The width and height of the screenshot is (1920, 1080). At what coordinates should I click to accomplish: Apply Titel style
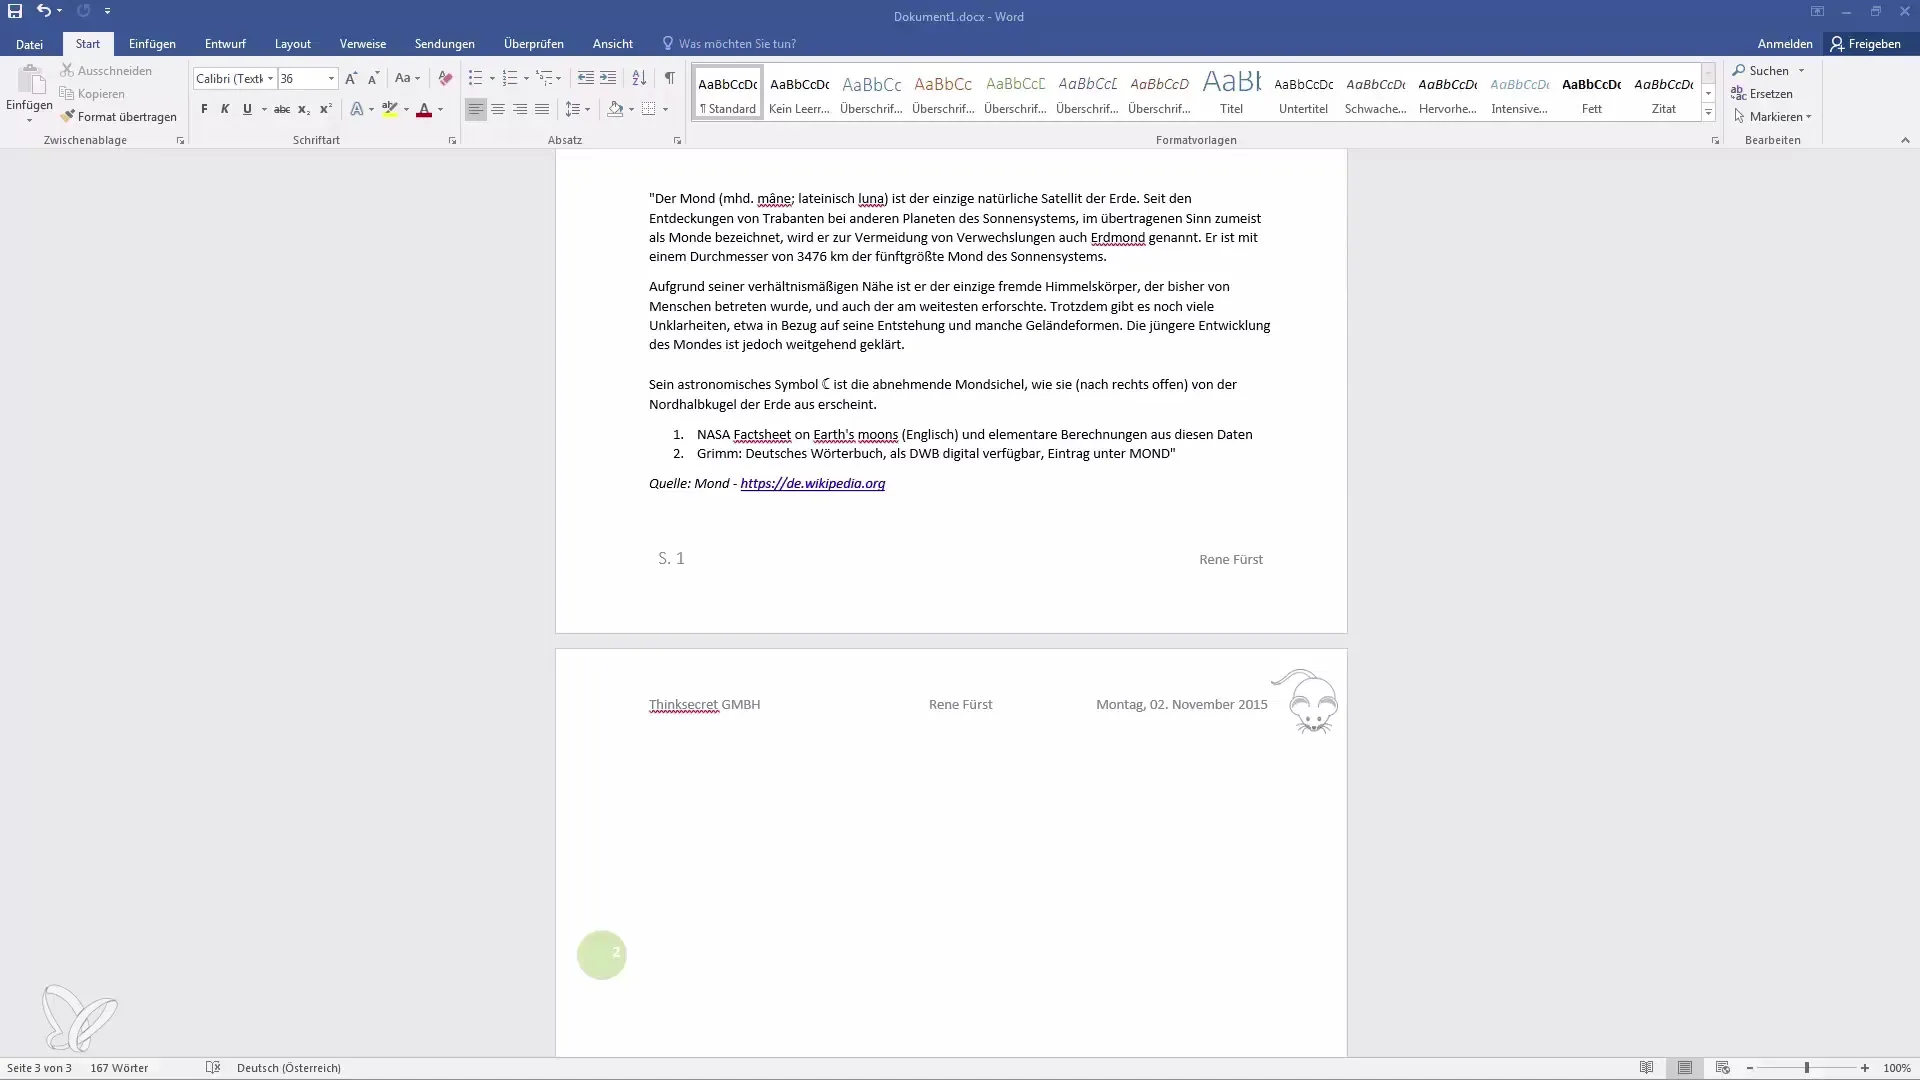1231,92
